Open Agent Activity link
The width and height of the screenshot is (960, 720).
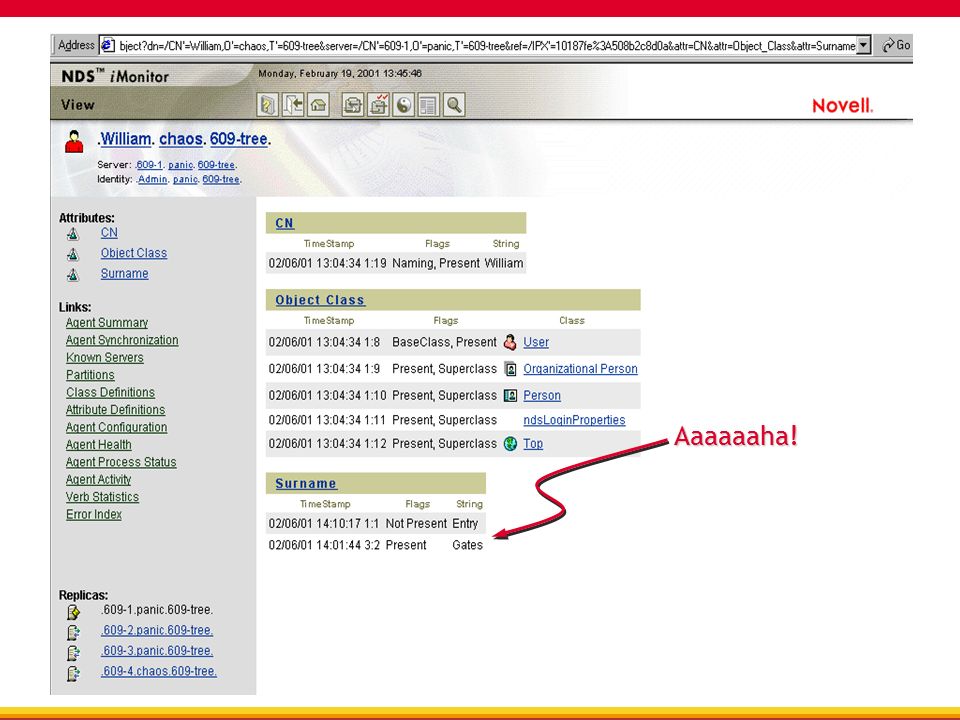click(x=99, y=479)
